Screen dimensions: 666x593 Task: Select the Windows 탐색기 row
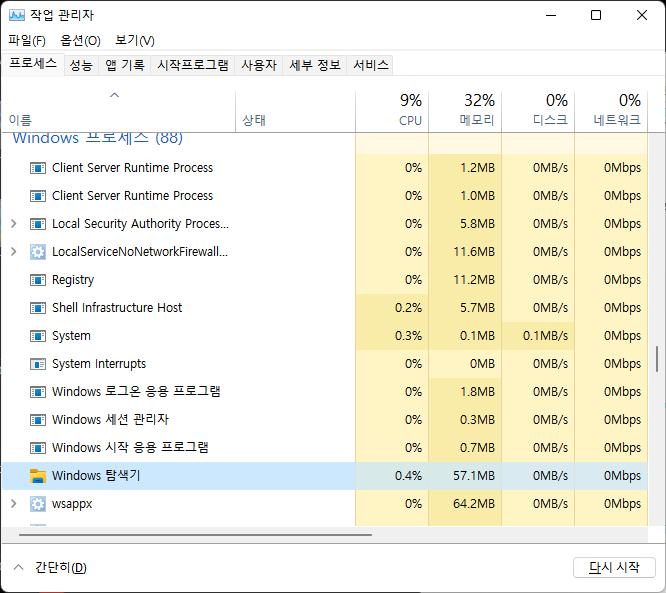click(325, 476)
